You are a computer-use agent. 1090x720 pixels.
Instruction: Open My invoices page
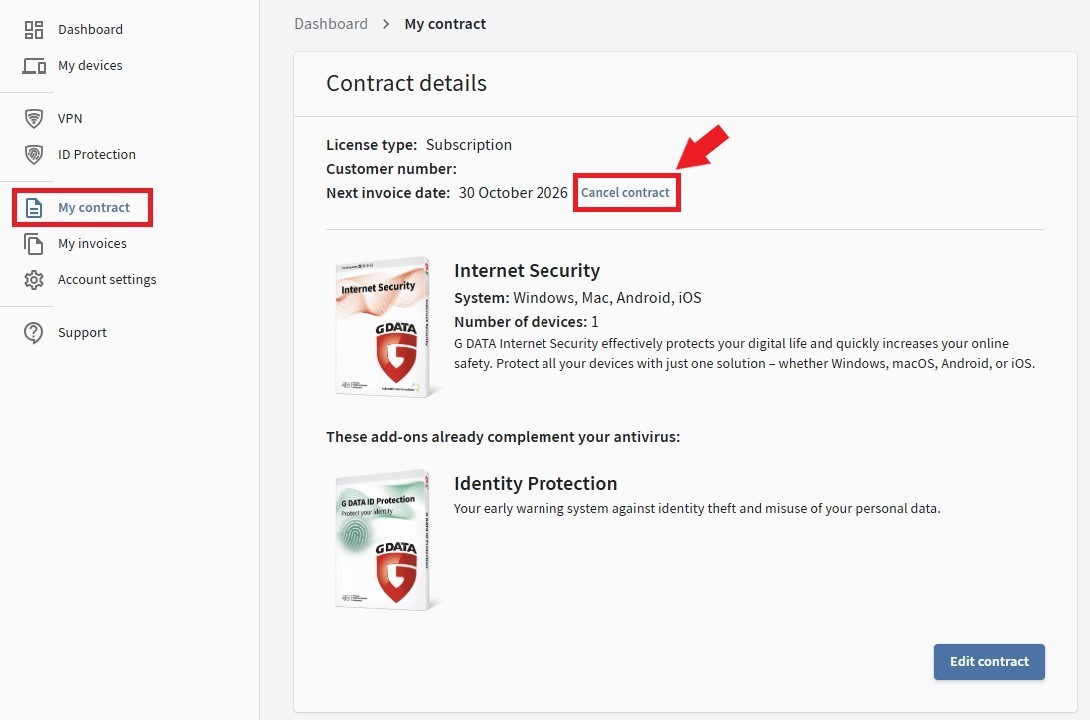point(92,244)
